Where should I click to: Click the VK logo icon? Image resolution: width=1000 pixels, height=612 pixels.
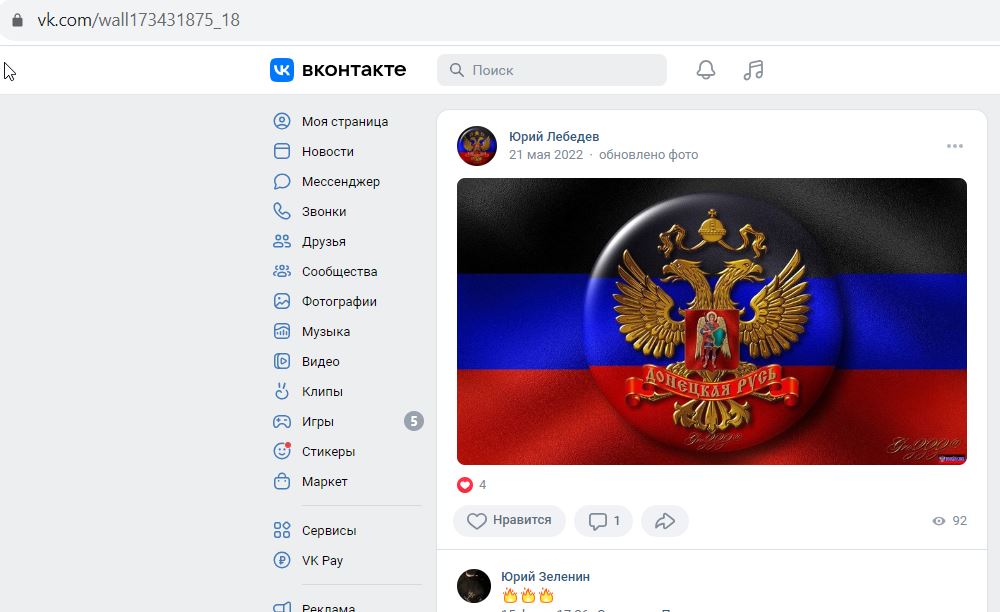pos(281,69)
